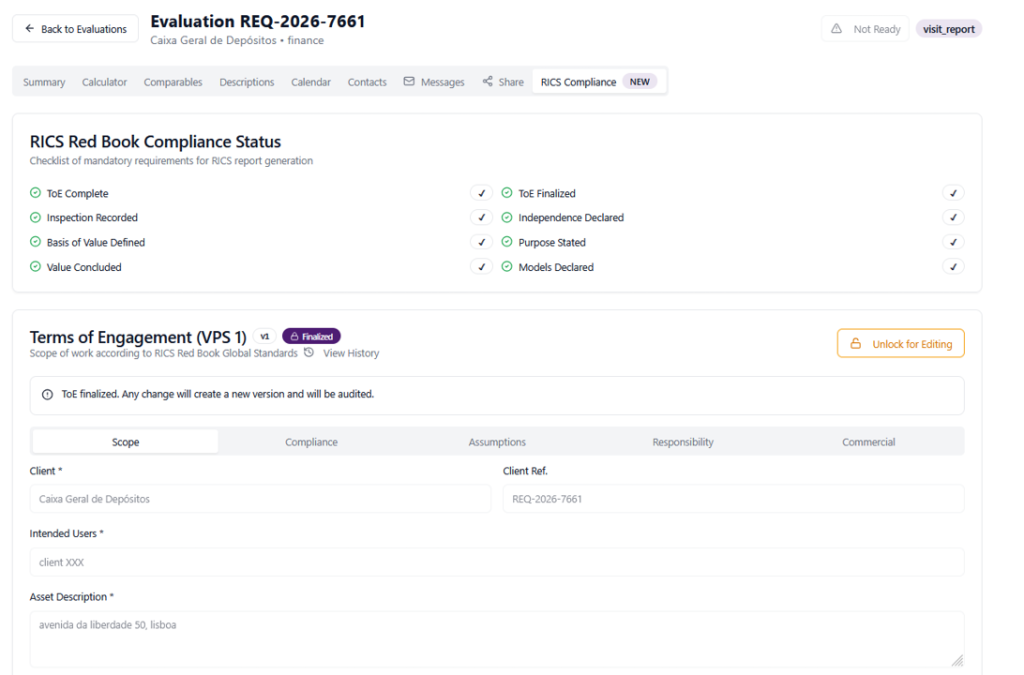1024x675 pixels.
Task: Open the RICS Compliance tab
Action: point(578,82)
